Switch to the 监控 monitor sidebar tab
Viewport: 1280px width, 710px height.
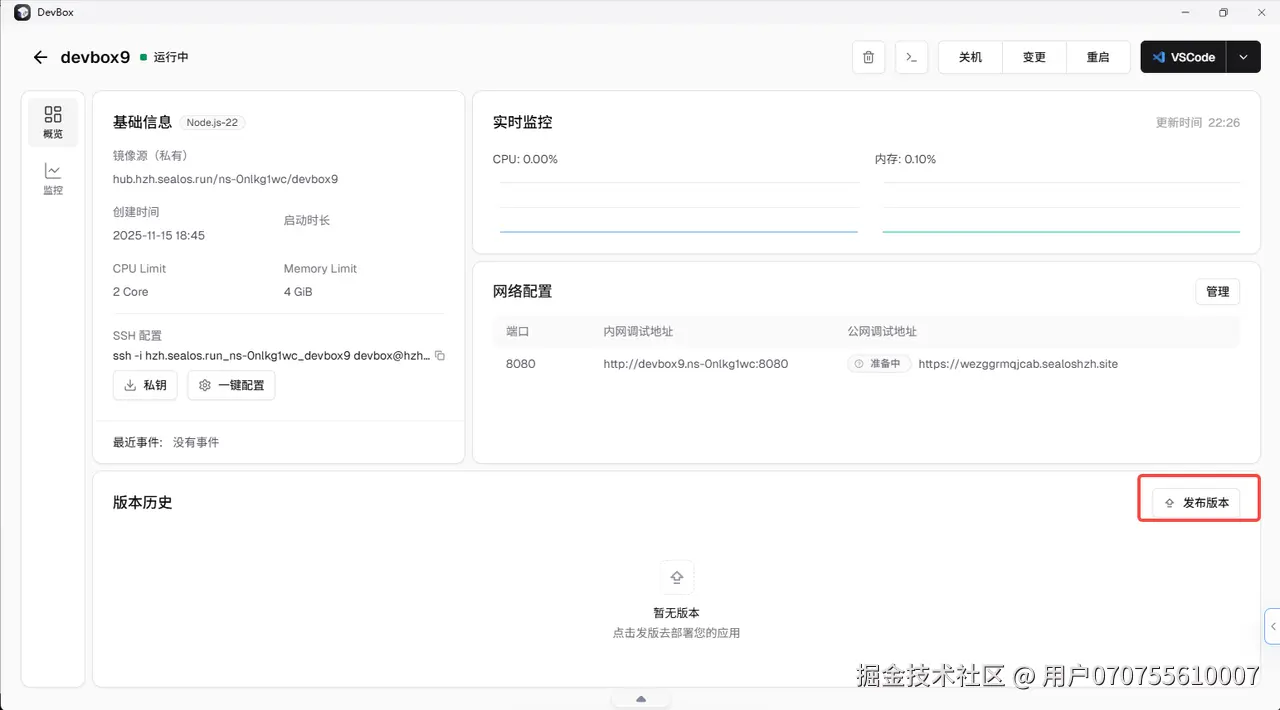pyautogui.click(x=53, y=179)
